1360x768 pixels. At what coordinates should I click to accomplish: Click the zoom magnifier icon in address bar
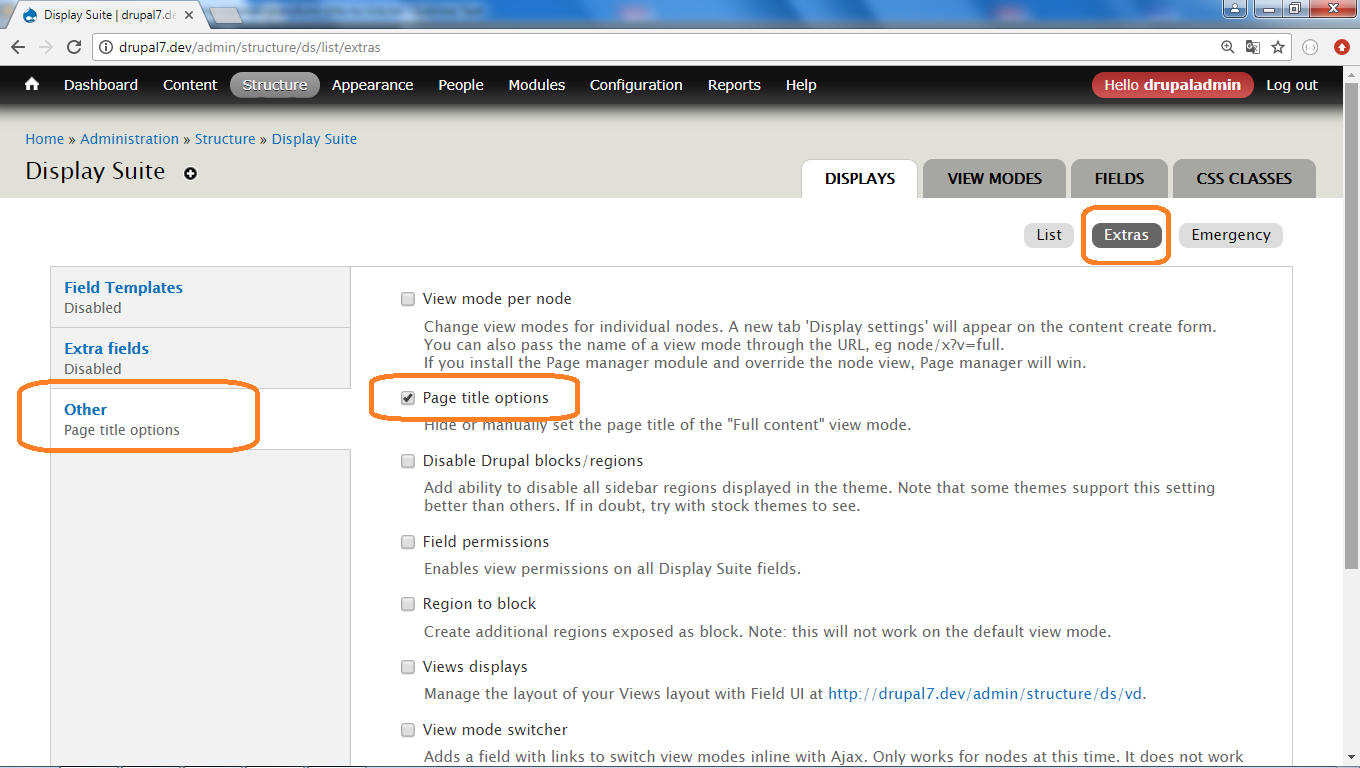pyautogui.click(x=1228, y=46)
